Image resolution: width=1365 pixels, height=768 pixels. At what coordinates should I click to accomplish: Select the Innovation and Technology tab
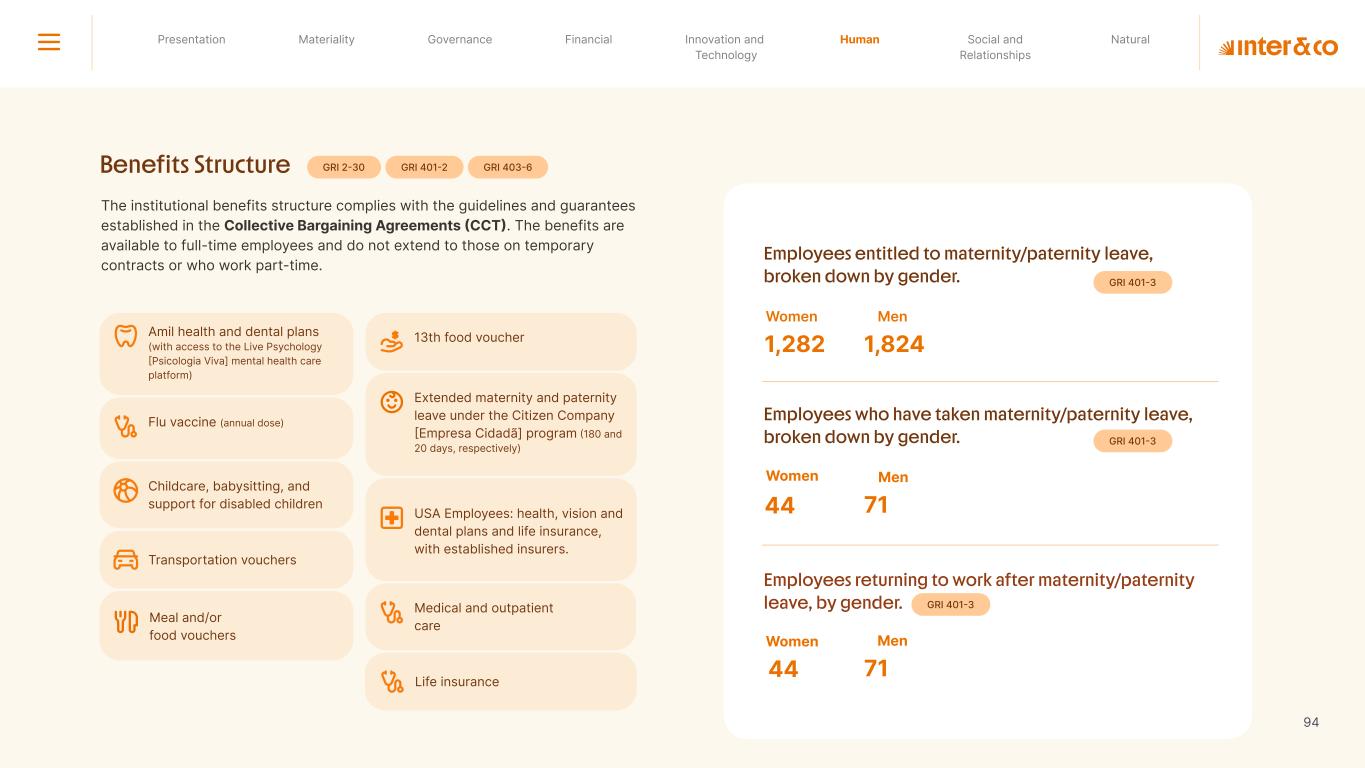(x=725, y=47)
